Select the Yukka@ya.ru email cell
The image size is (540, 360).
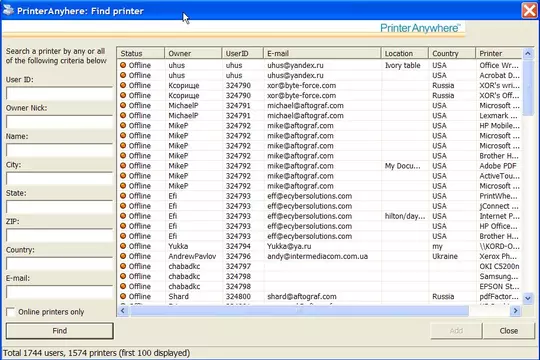(x=289, y=246)
